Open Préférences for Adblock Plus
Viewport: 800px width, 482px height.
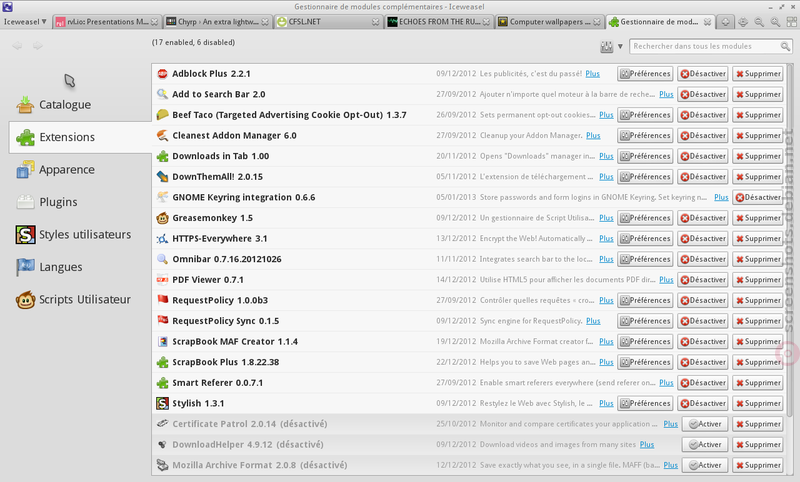coord(645,74)
